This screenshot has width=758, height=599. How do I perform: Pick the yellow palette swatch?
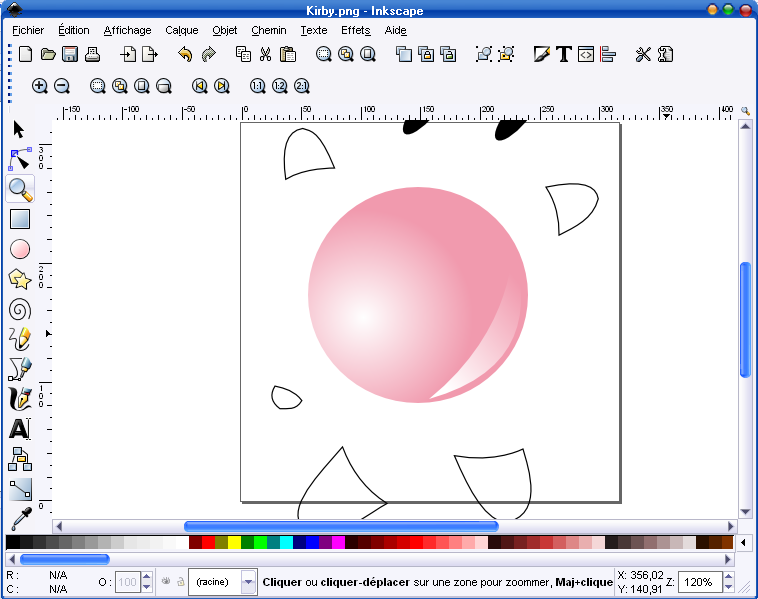(234, 542)
